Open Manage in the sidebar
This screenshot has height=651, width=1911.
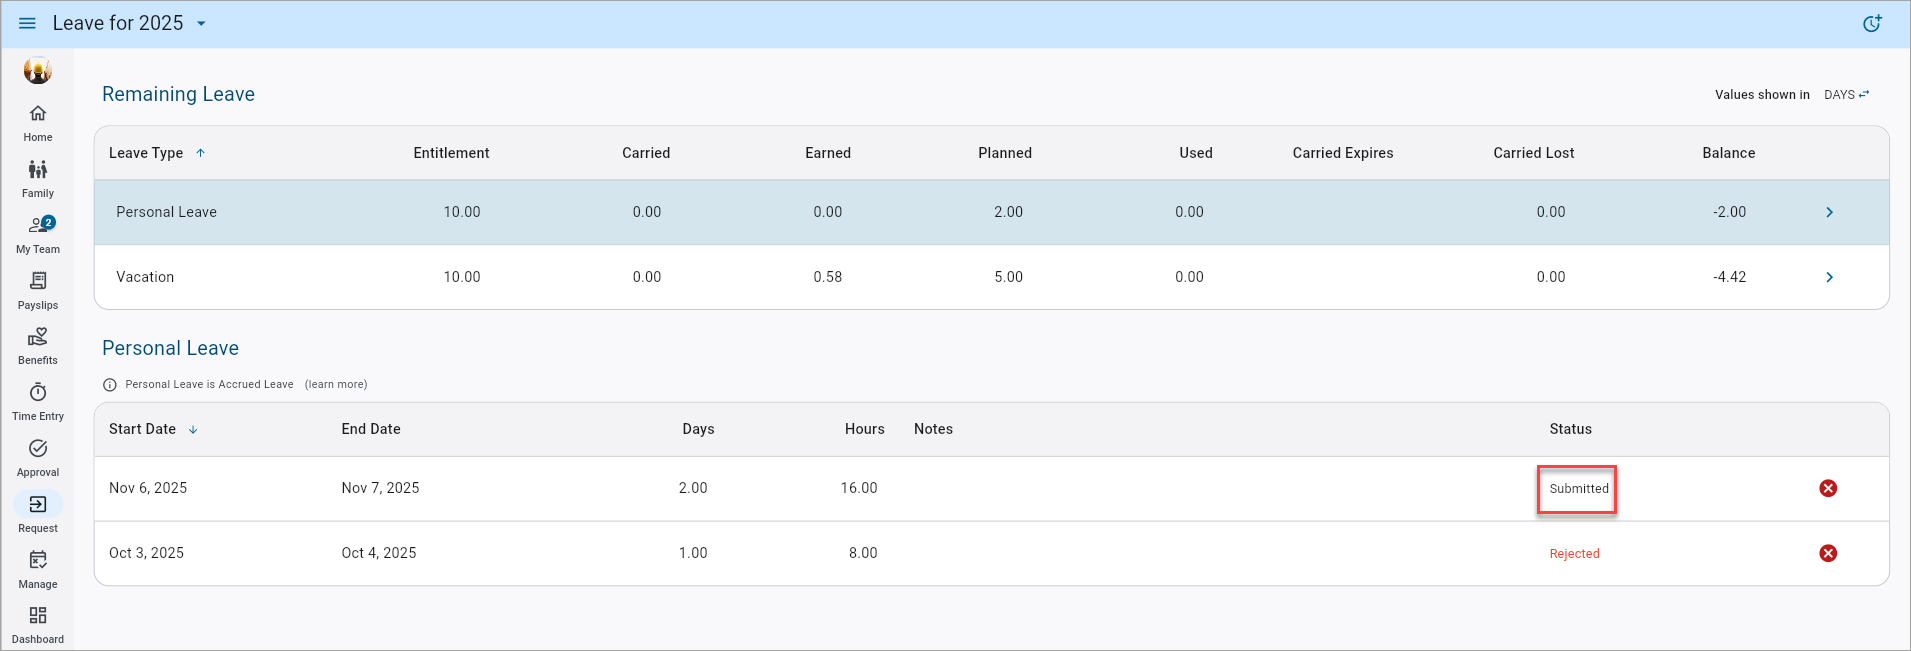(38, 561)
